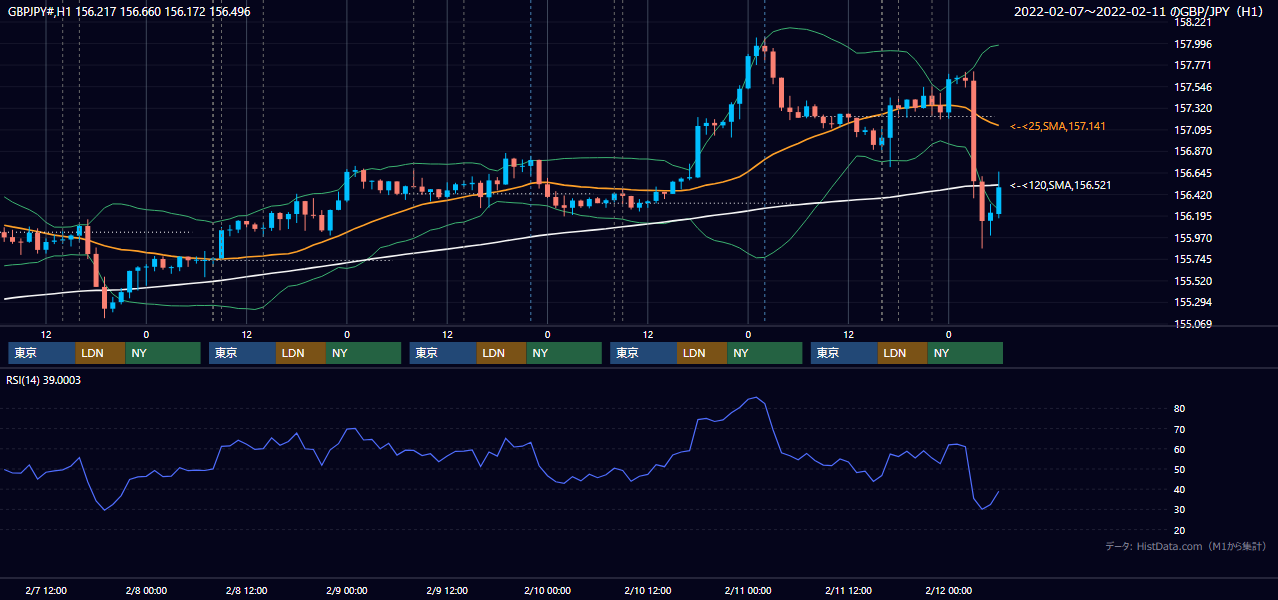The height and width of the screenshot is (600, 1278).
Task: Click price axis value 156.420
Action: click(x=1193, y=195)
